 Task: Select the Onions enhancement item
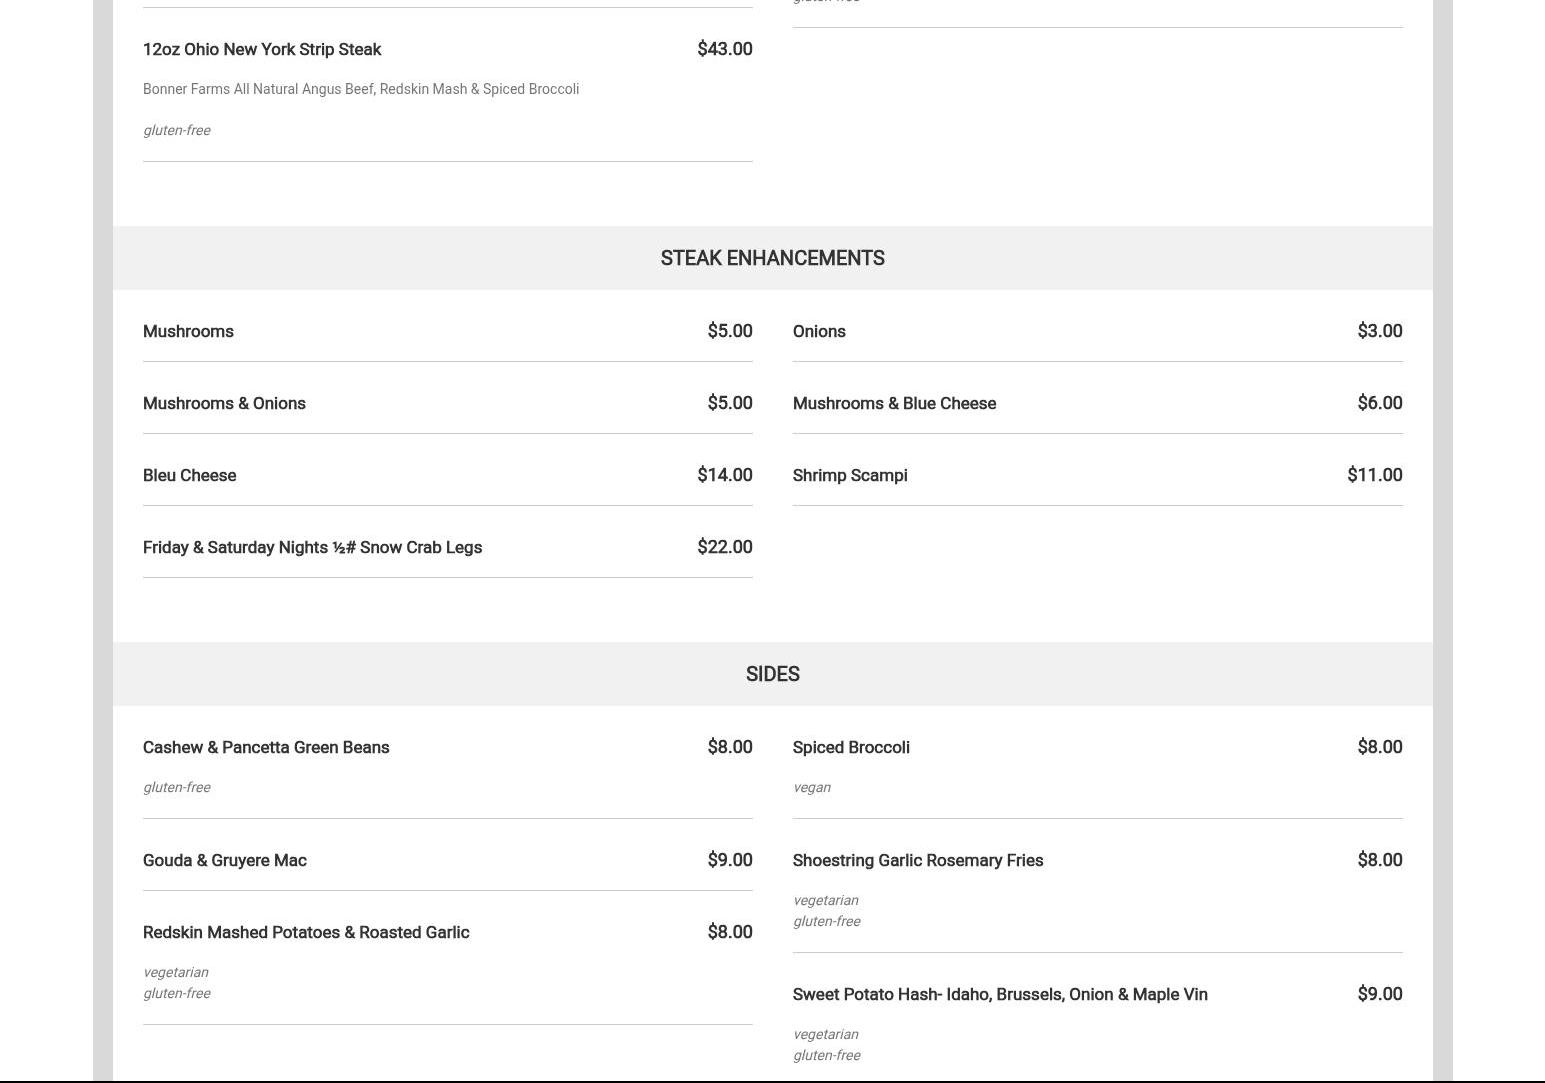point(819,332)
